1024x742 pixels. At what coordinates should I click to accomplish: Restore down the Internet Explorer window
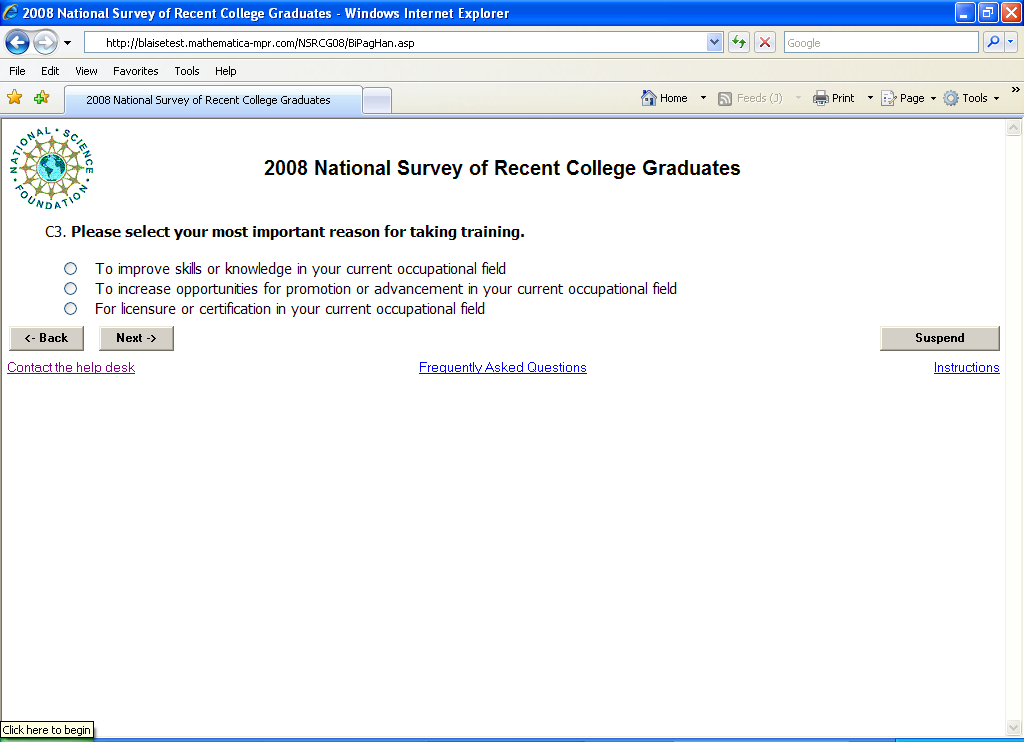[988, 12]
